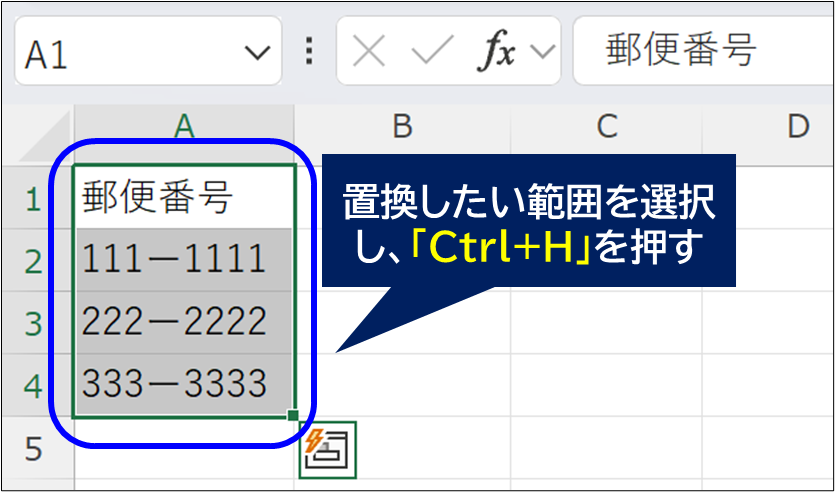Select column A header

pyautogui.click(x=183, y=126)
